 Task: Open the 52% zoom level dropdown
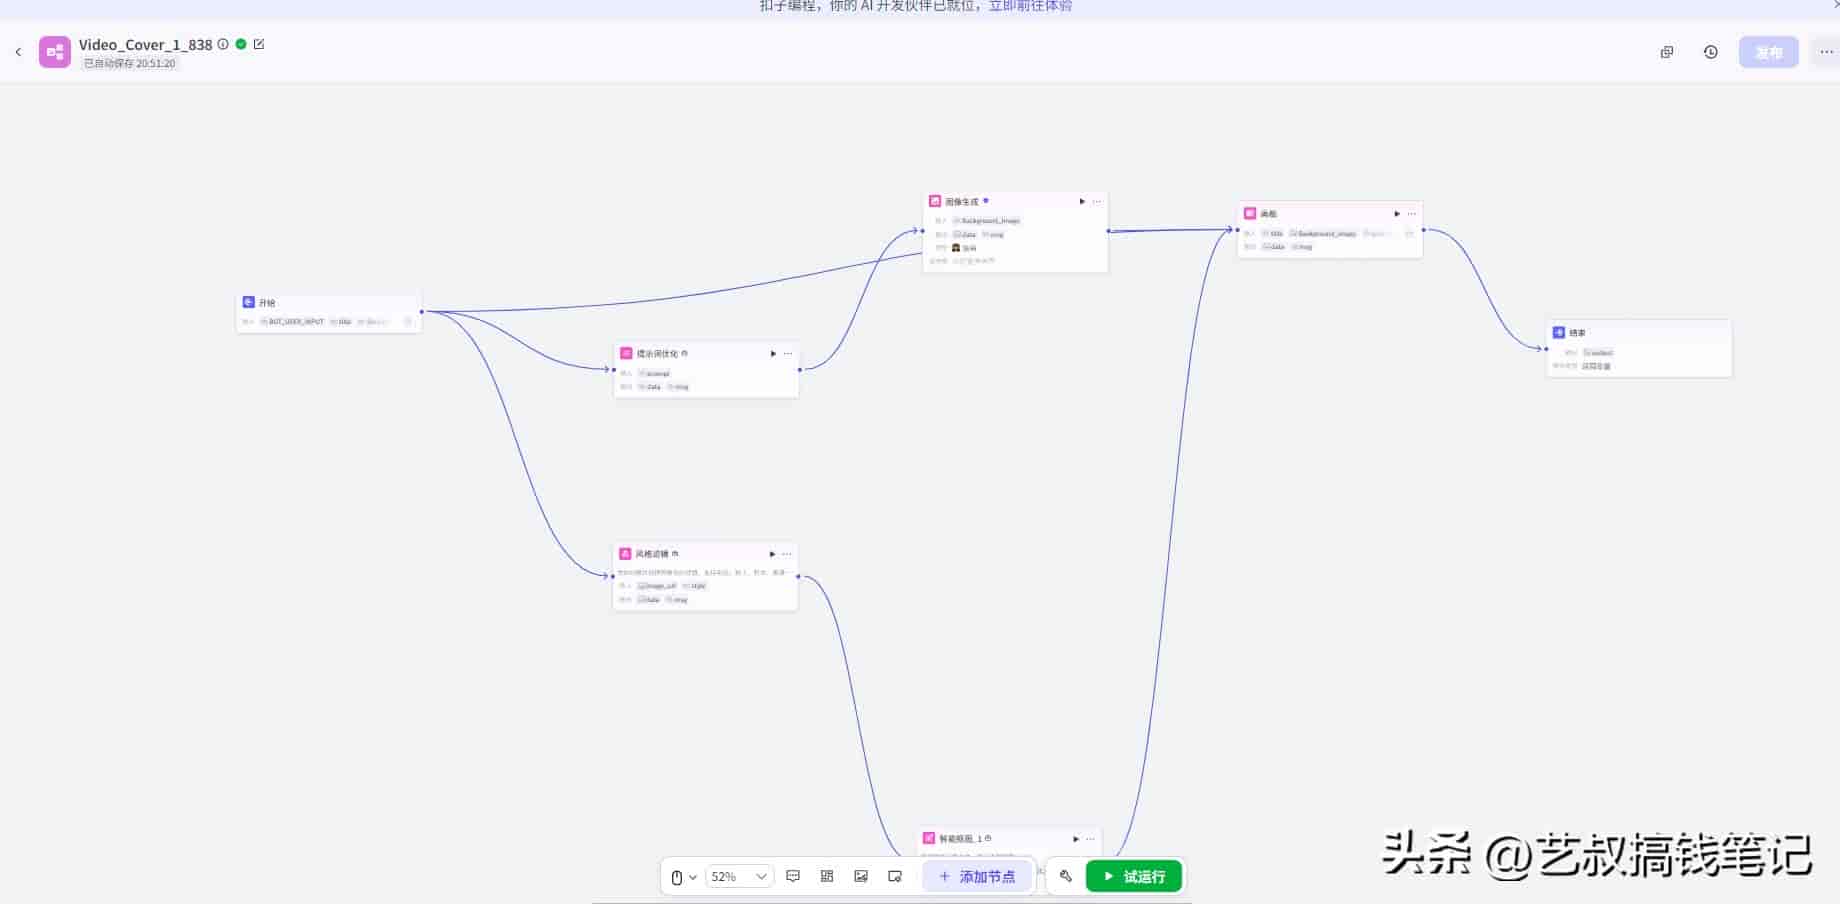click(x=739, y=877)
